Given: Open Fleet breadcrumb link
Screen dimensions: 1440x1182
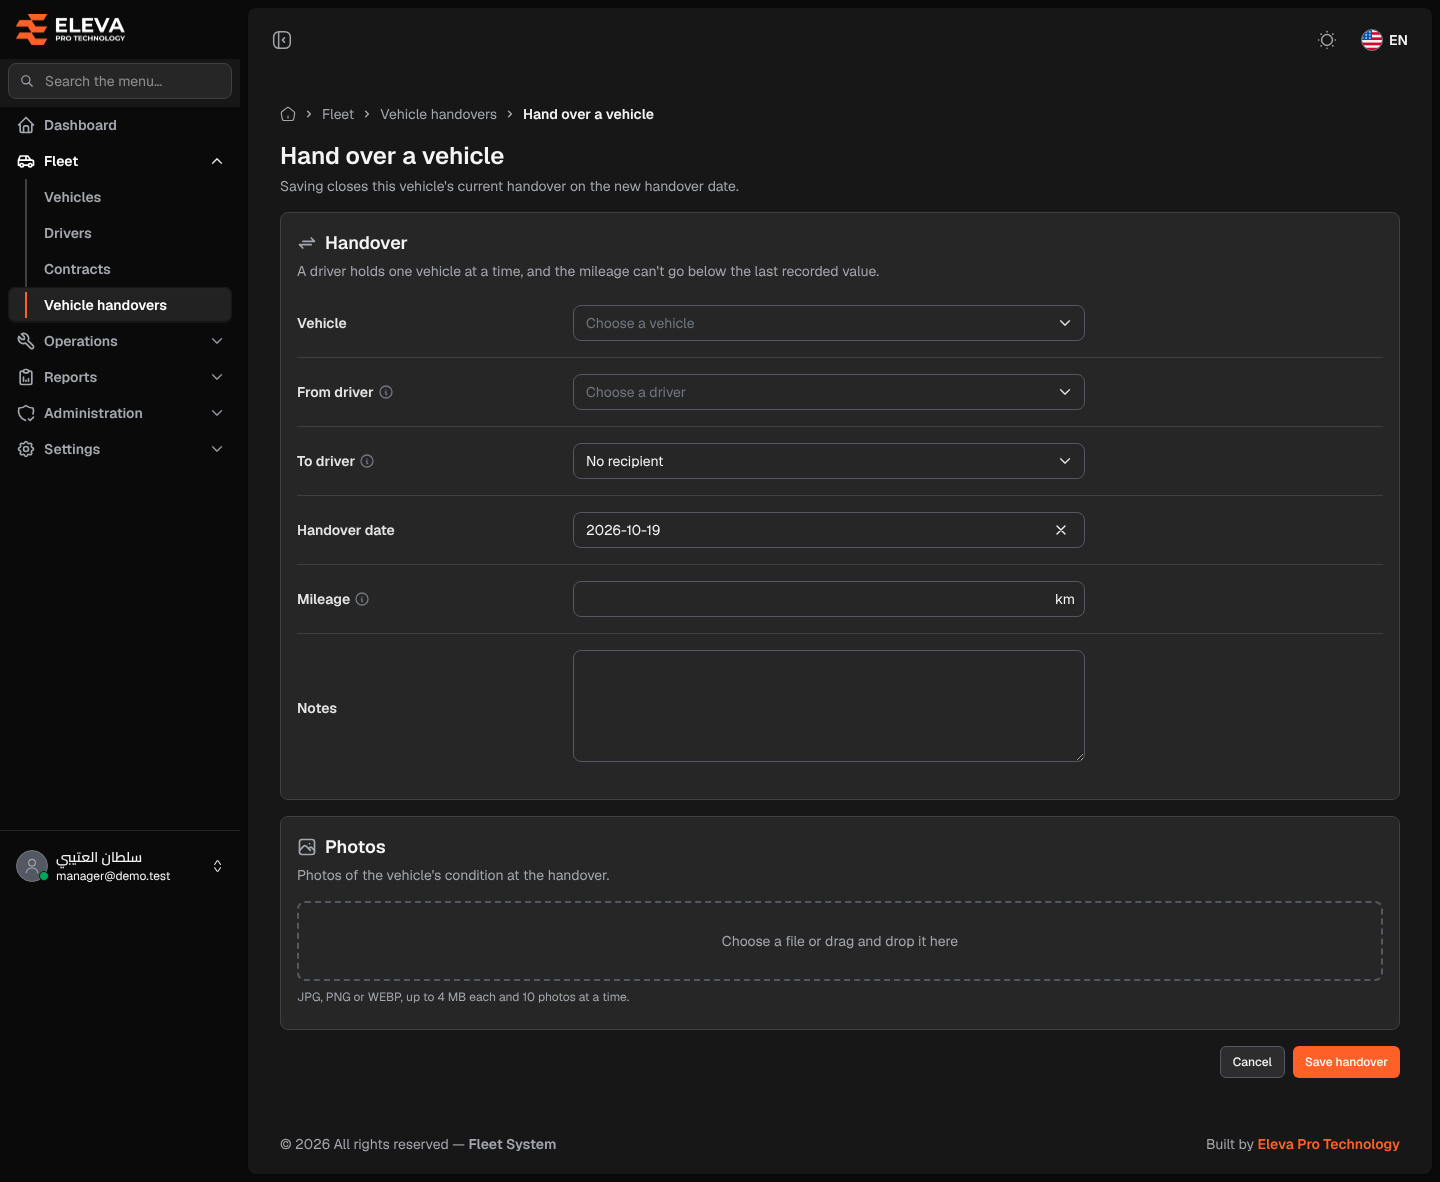Looking at the screenshot, I should [338, 114].
